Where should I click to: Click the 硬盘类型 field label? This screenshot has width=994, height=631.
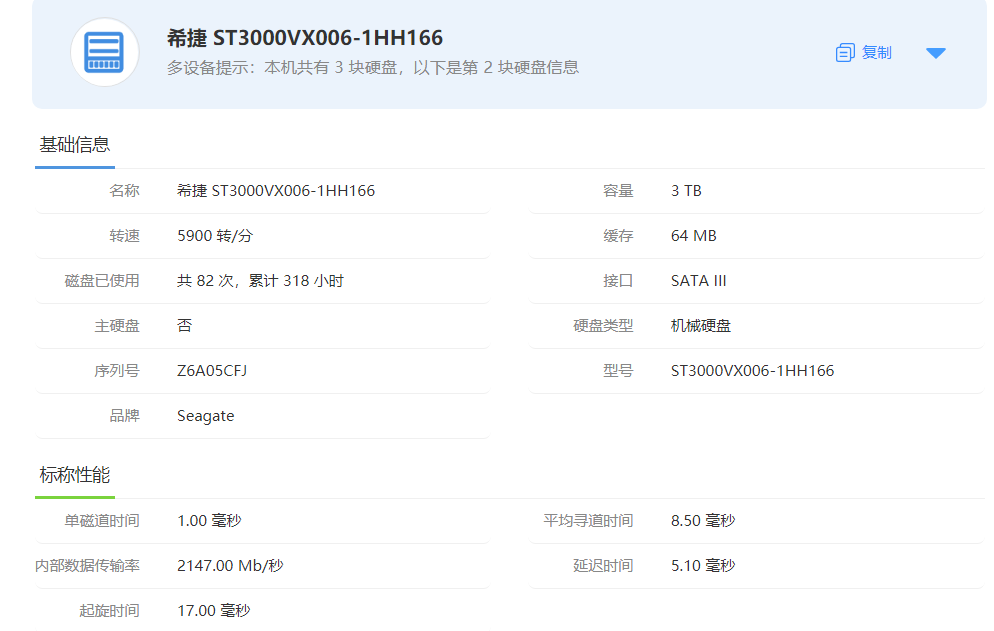[603, 326]
